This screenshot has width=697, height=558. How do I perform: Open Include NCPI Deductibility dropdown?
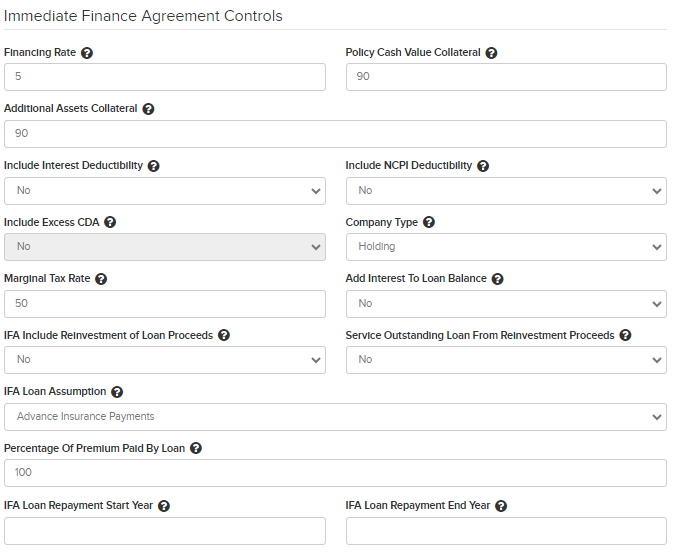pyautogui.click(x=506, y=191)
